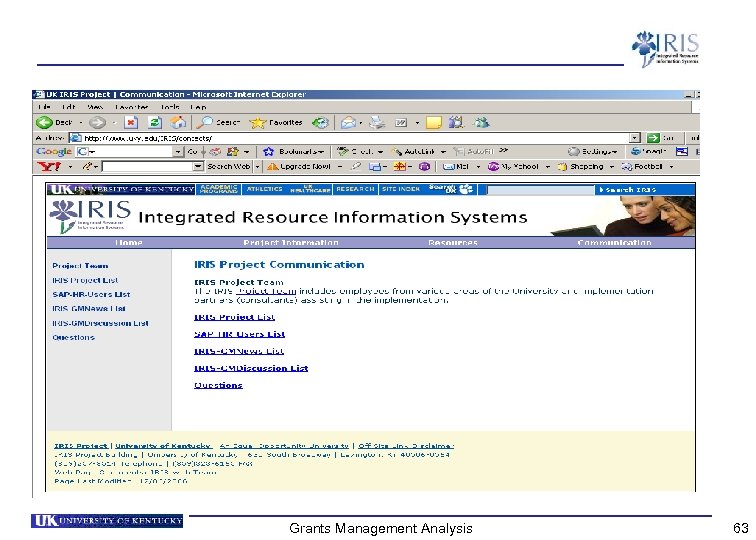Click the Search IRIS text field

click(540, 190)
